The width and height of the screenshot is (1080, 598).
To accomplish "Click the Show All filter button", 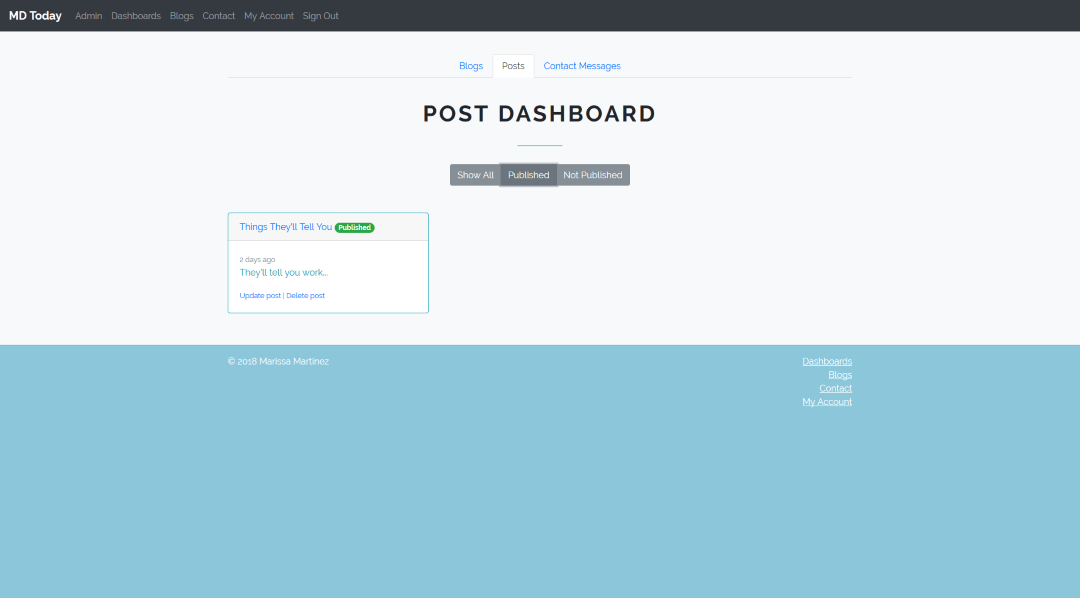I will 475,175.
